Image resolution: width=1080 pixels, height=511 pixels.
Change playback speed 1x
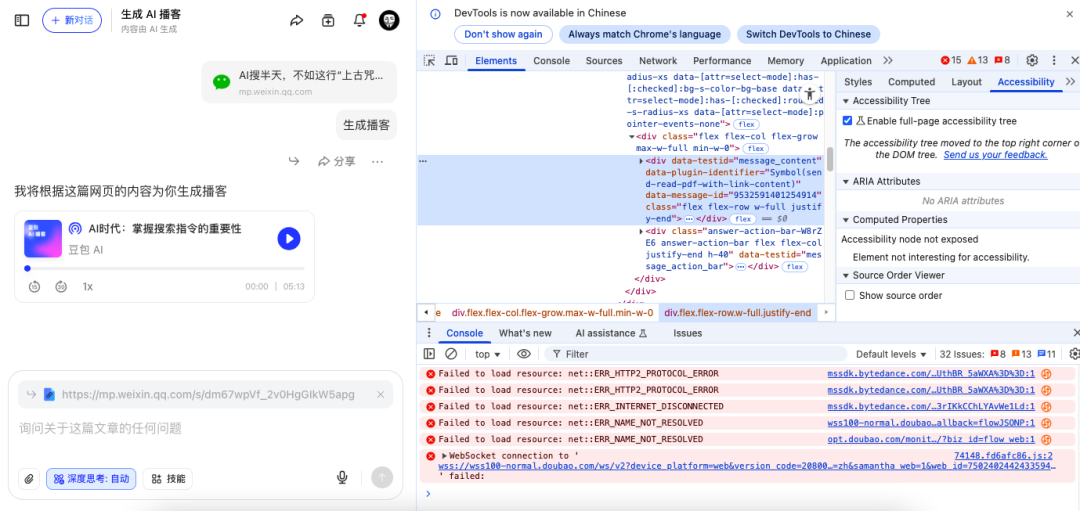coord(87,286)
